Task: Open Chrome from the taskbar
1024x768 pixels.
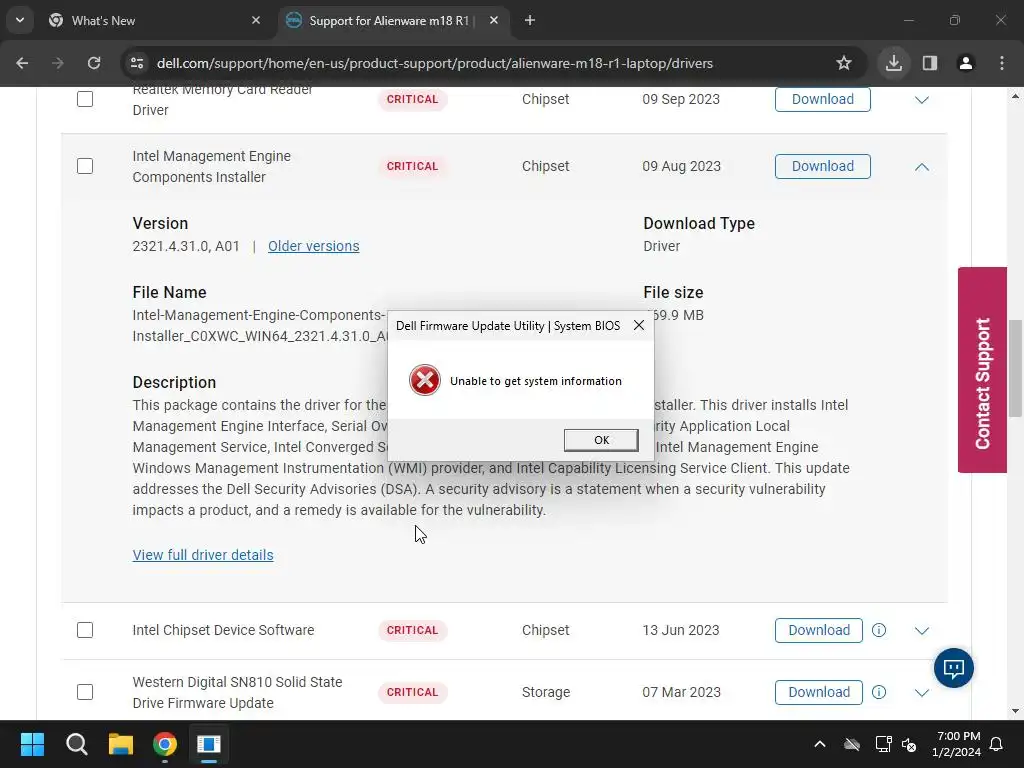Action: click(x=165, y=744)
